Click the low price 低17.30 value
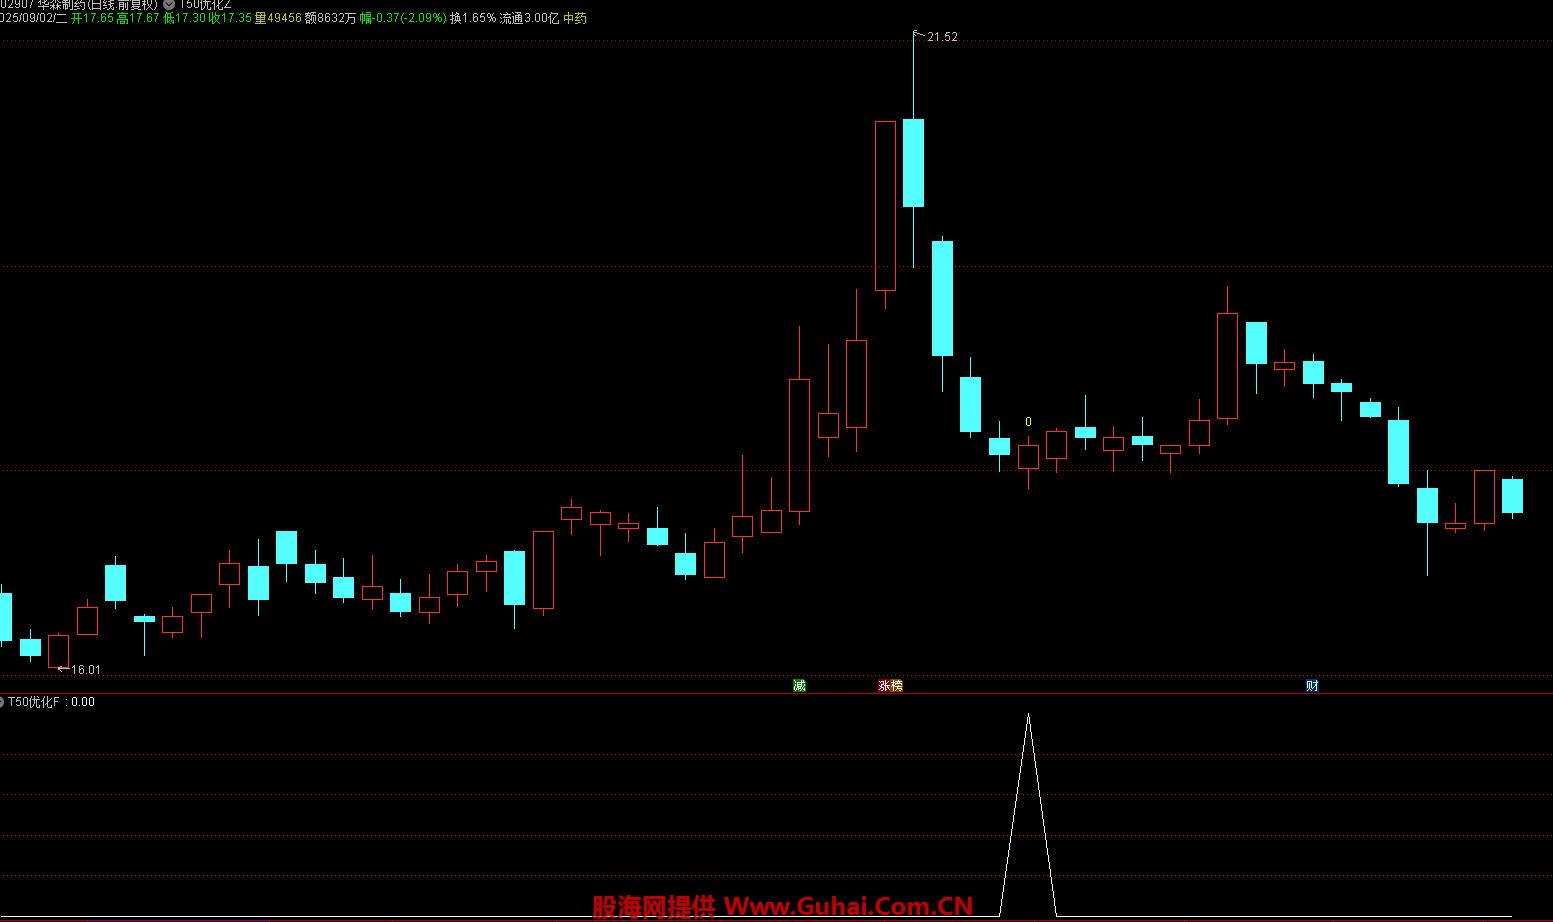 (x=184, y=18)
